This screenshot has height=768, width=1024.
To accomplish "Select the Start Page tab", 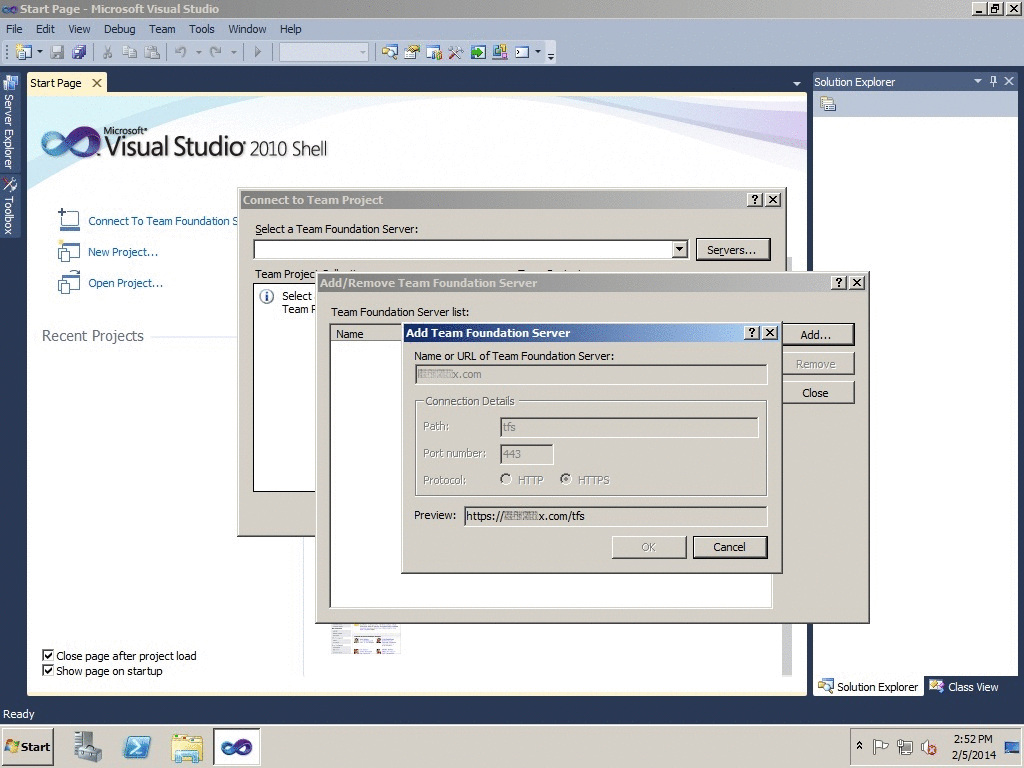I will click(56, 83).
